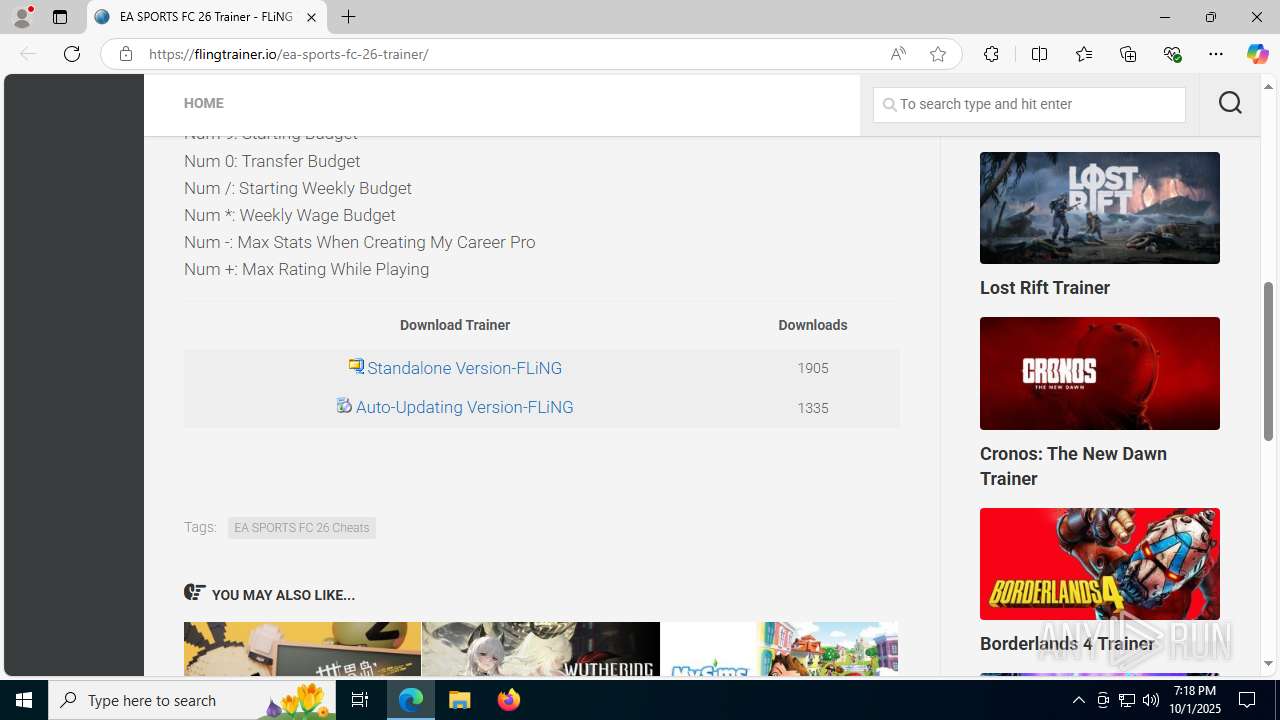Open the MySims related post thumbnail

coord(779,649)
